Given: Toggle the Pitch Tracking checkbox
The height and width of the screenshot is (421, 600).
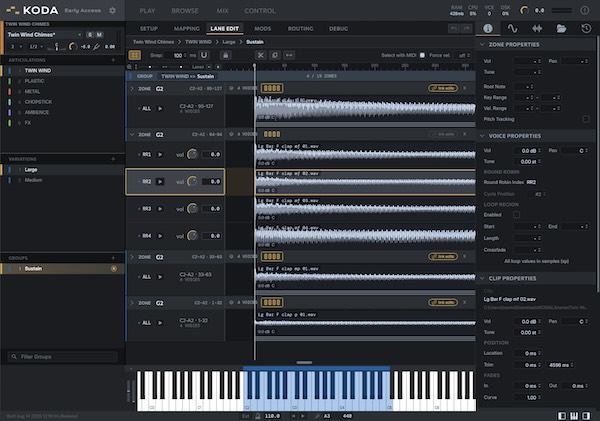Looking at the screenshot, I should 586,119.
